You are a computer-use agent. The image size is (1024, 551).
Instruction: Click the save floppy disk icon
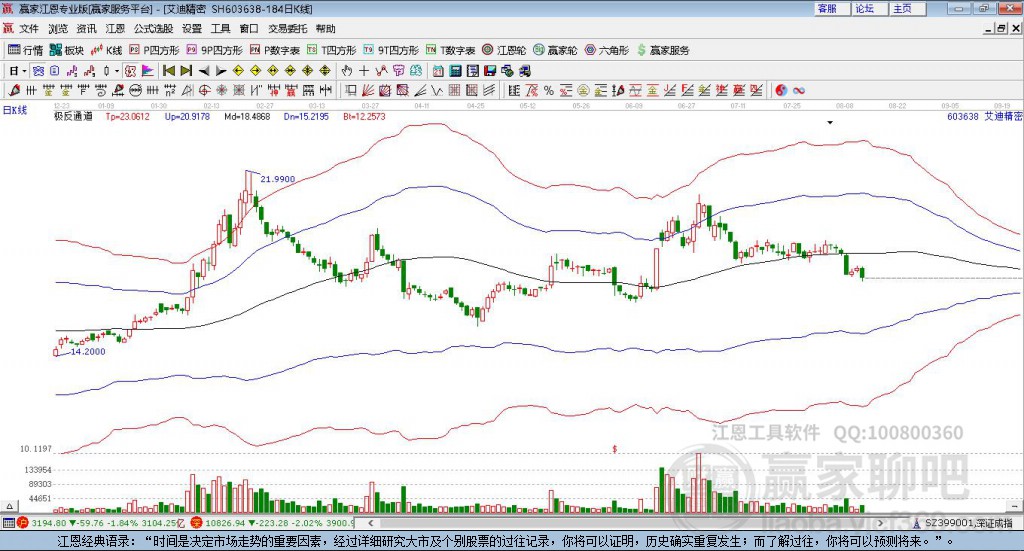(490, 71)
